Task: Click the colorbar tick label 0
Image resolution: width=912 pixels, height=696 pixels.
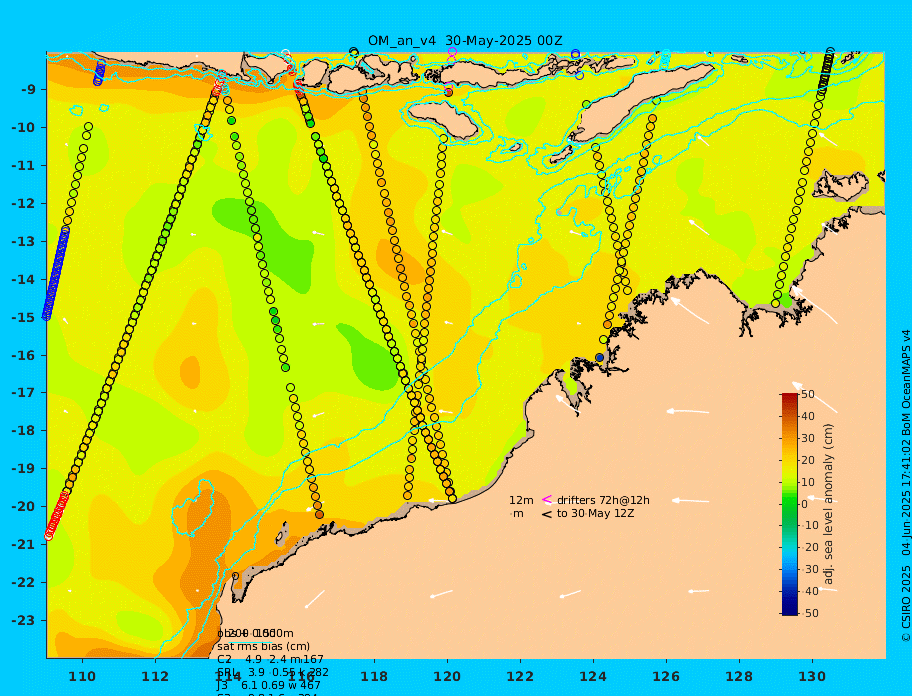Action: point(804,504)
